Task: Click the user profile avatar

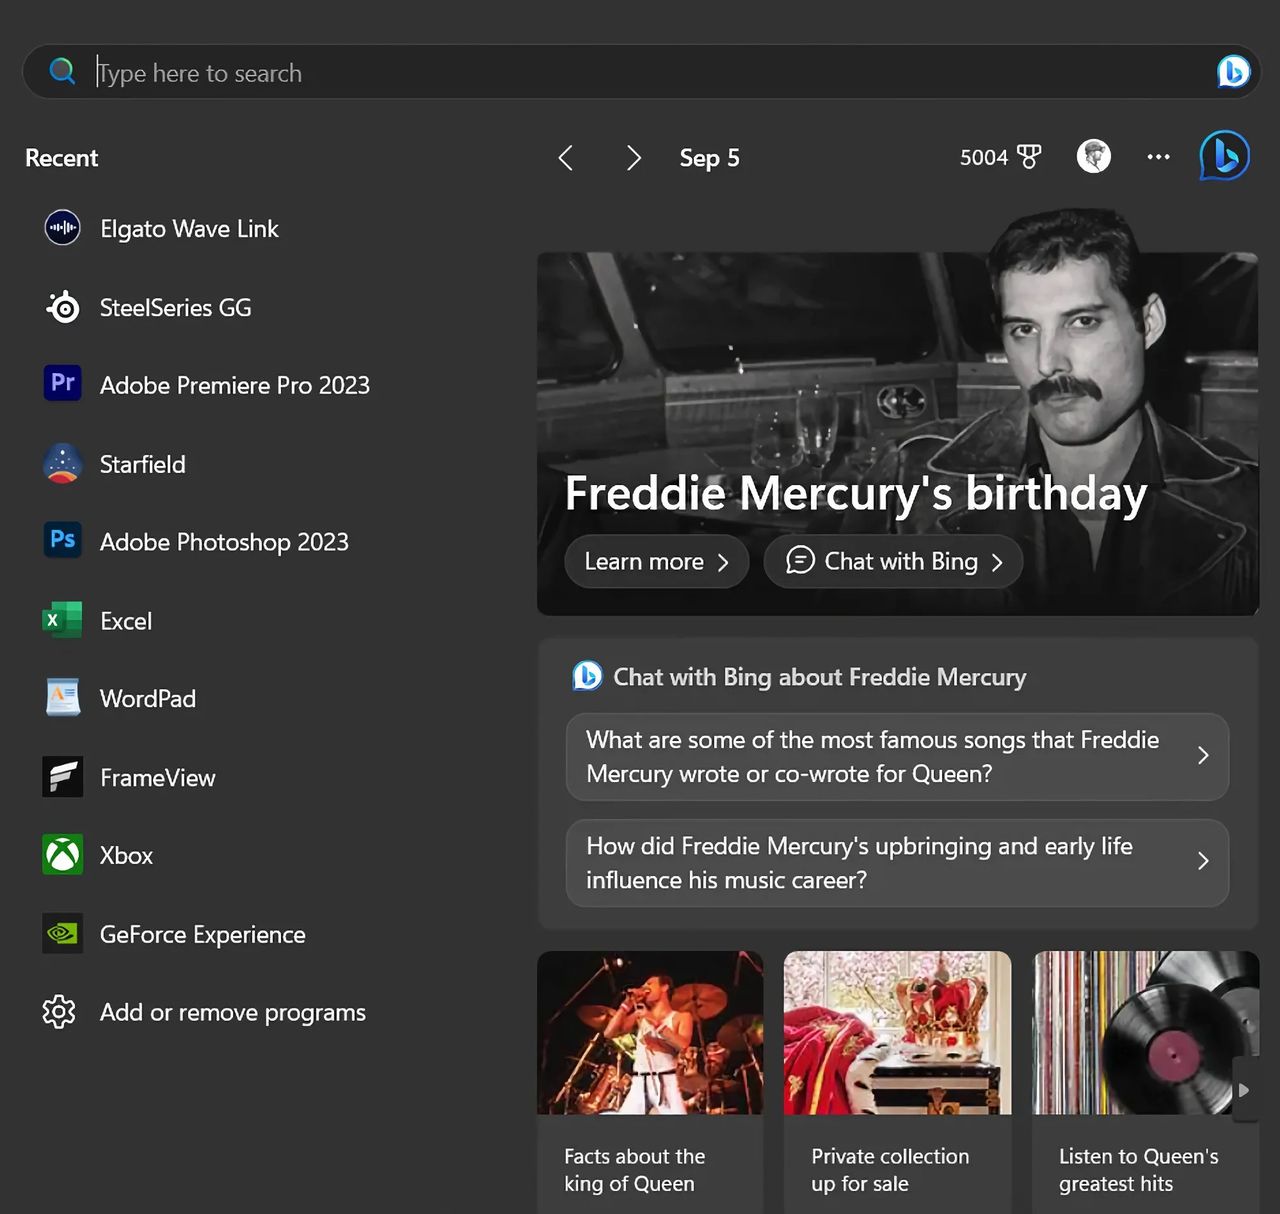Action: pyautogui.click(x=1093, y=157)
